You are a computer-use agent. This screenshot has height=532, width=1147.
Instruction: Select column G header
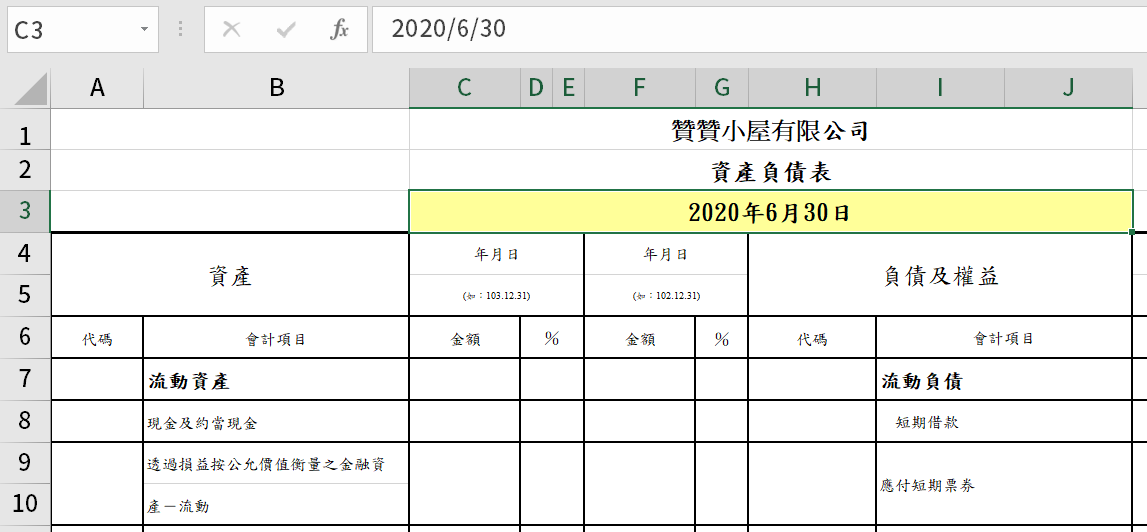tap(722, 89)
